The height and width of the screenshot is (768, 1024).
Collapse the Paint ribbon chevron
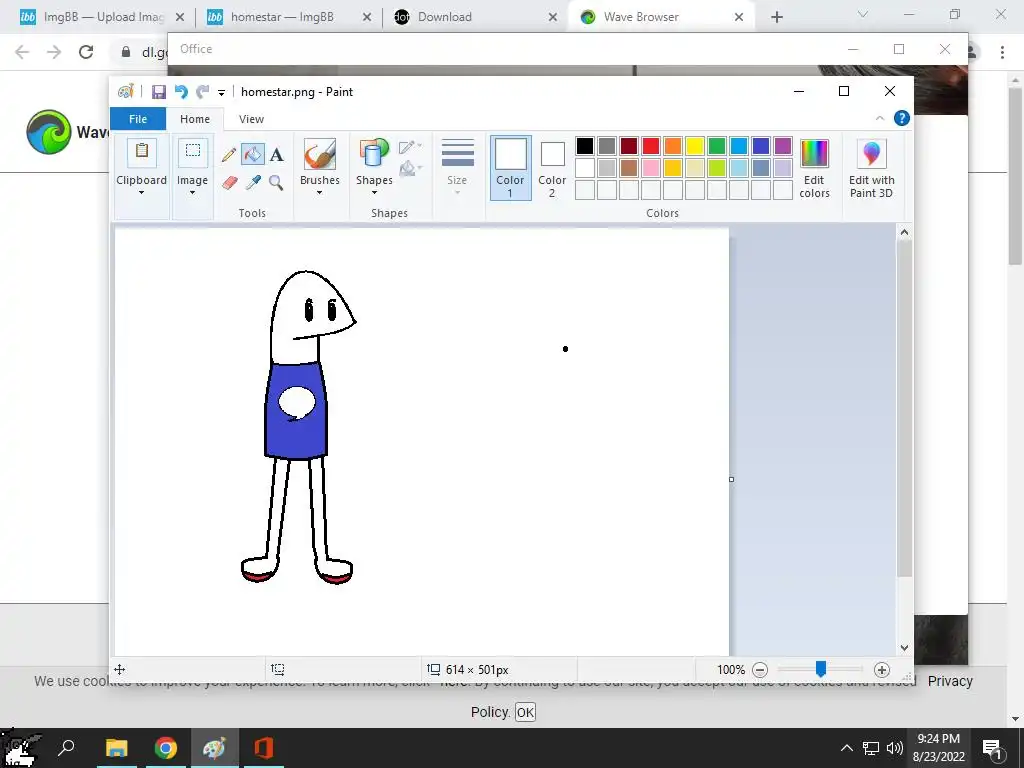pos(880,118)
